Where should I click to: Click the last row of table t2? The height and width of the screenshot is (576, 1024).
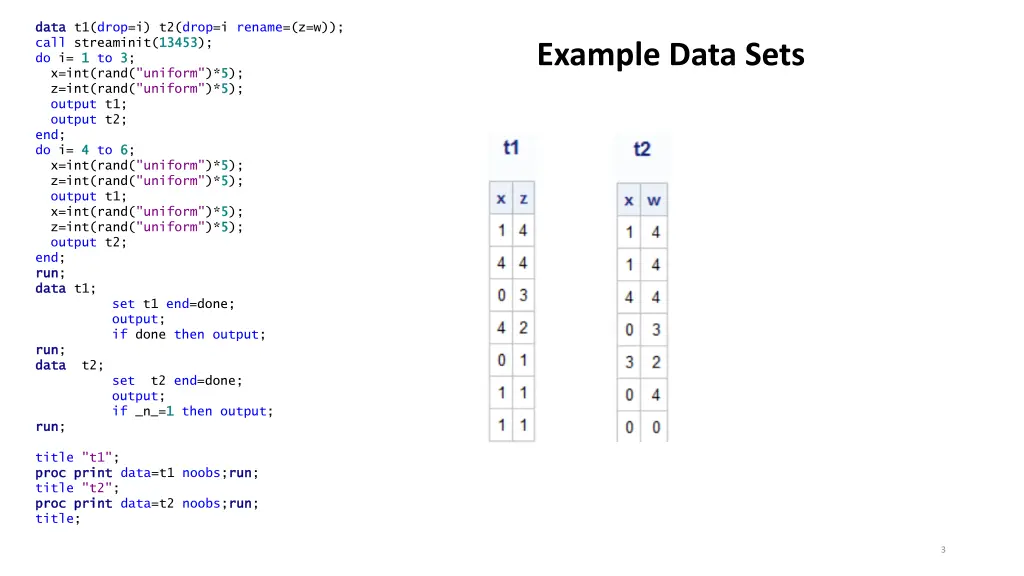643,427
